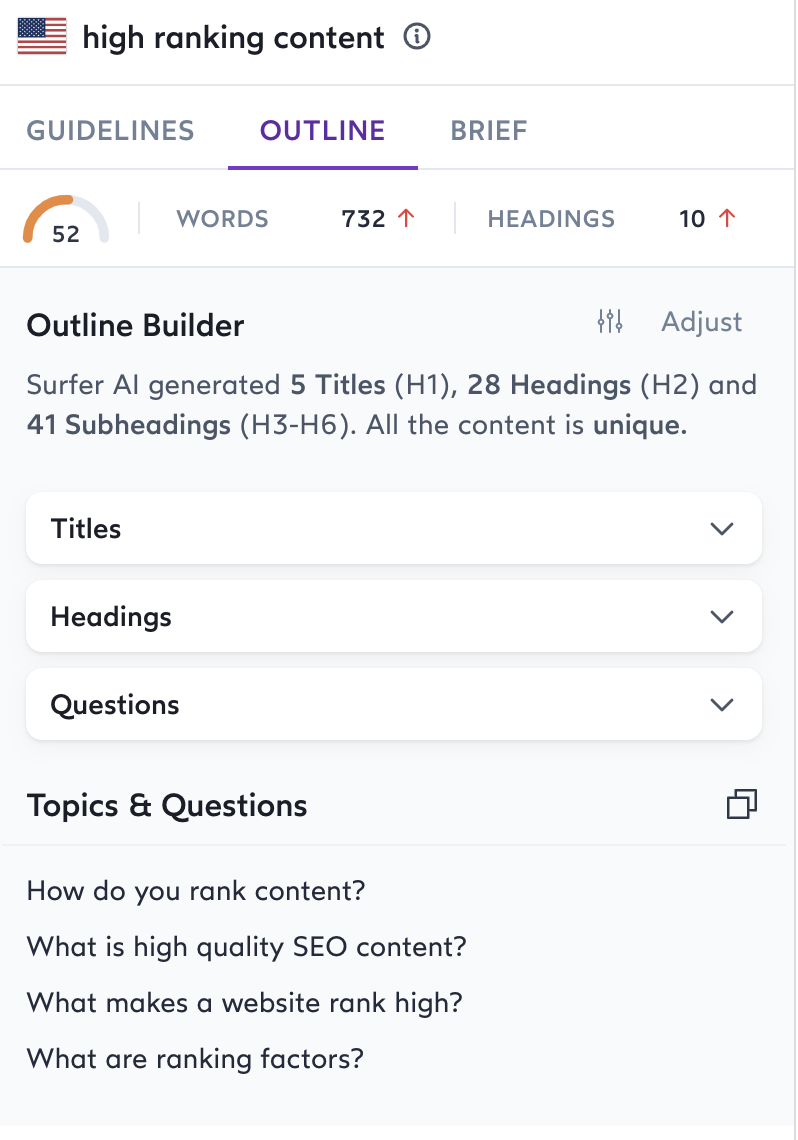Click the chevron on the Titles row
798x1140 pixels.
click(x=722, y=529)
